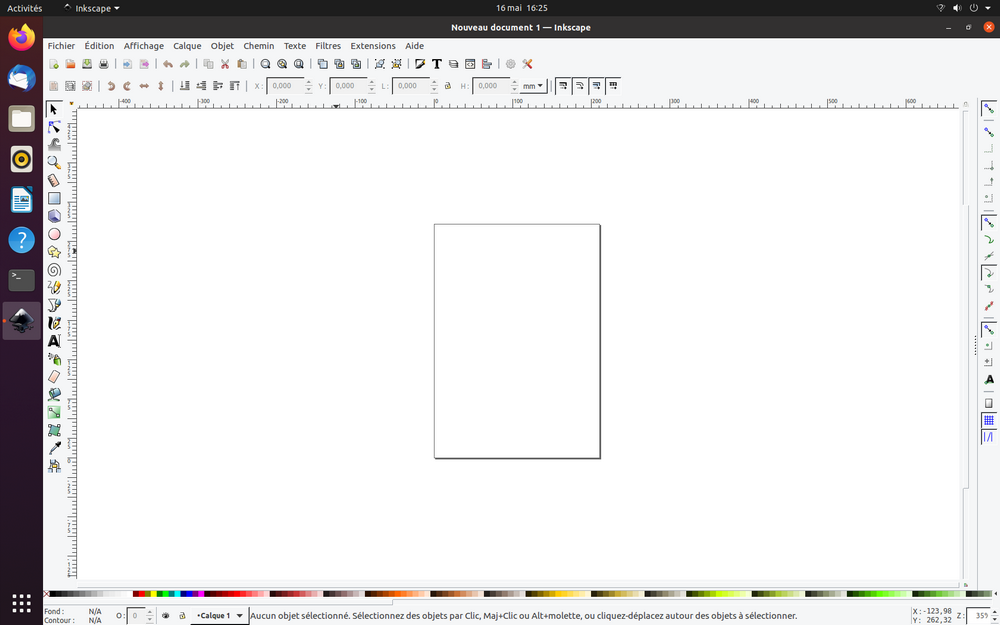Select the Rectangle tool
This screenshot has width=1000, height=625.
pyautogui.click(x=54, y=198)
